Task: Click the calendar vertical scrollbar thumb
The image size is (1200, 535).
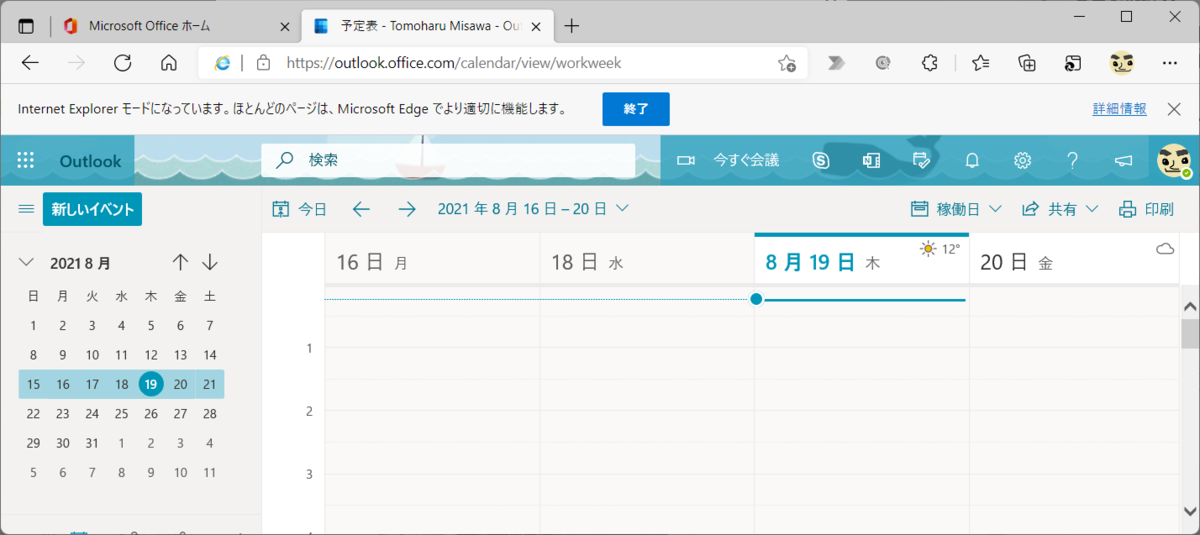Action: point(1190,333)
